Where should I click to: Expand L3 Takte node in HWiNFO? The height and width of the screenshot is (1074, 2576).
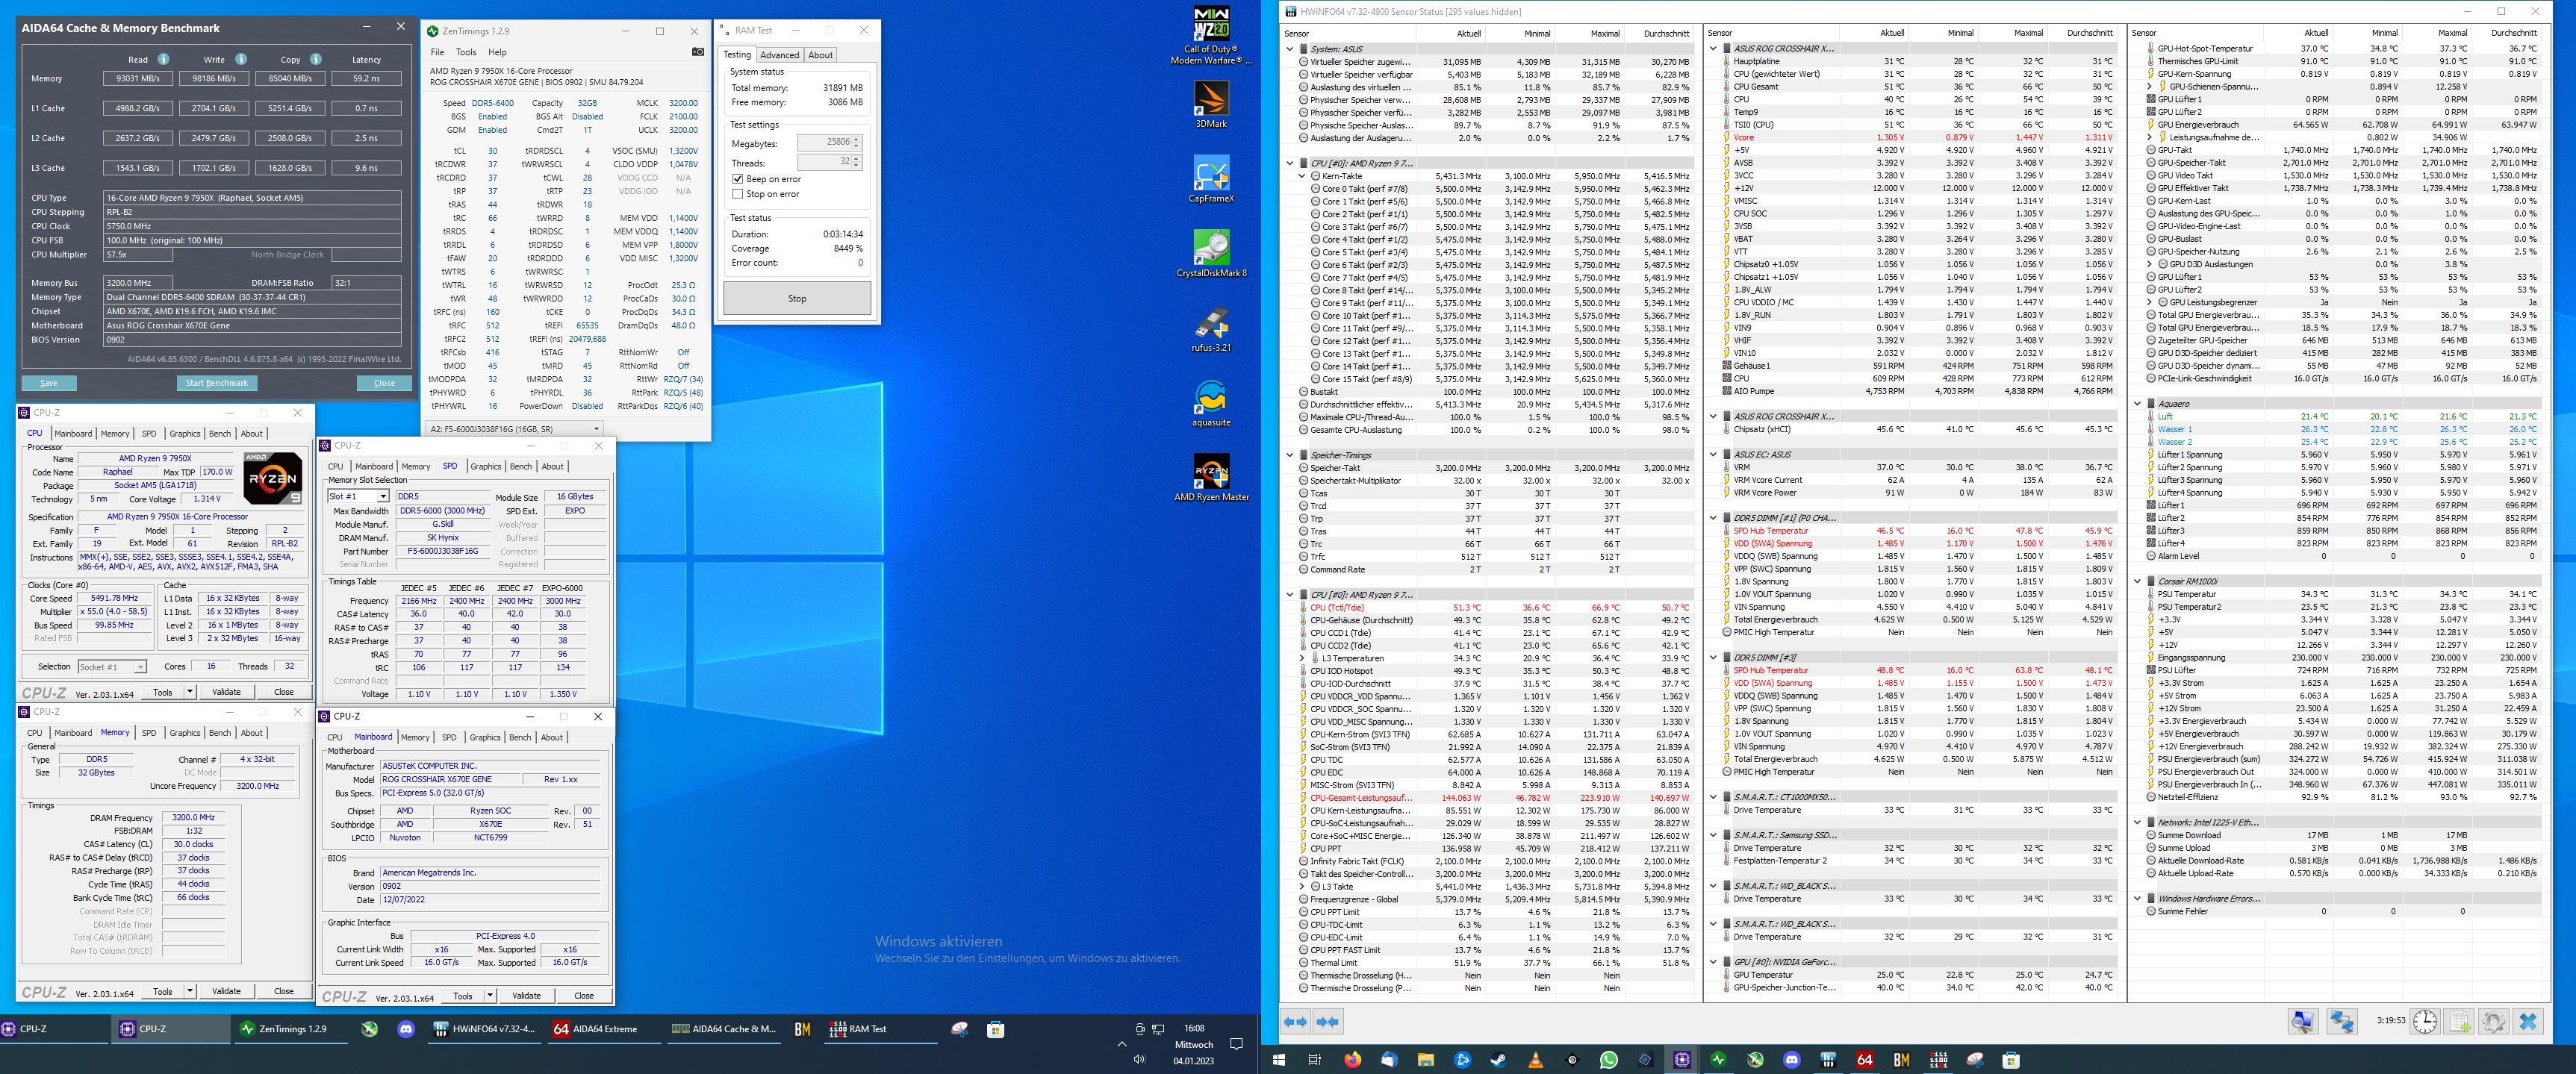[x=1302, y=886]
